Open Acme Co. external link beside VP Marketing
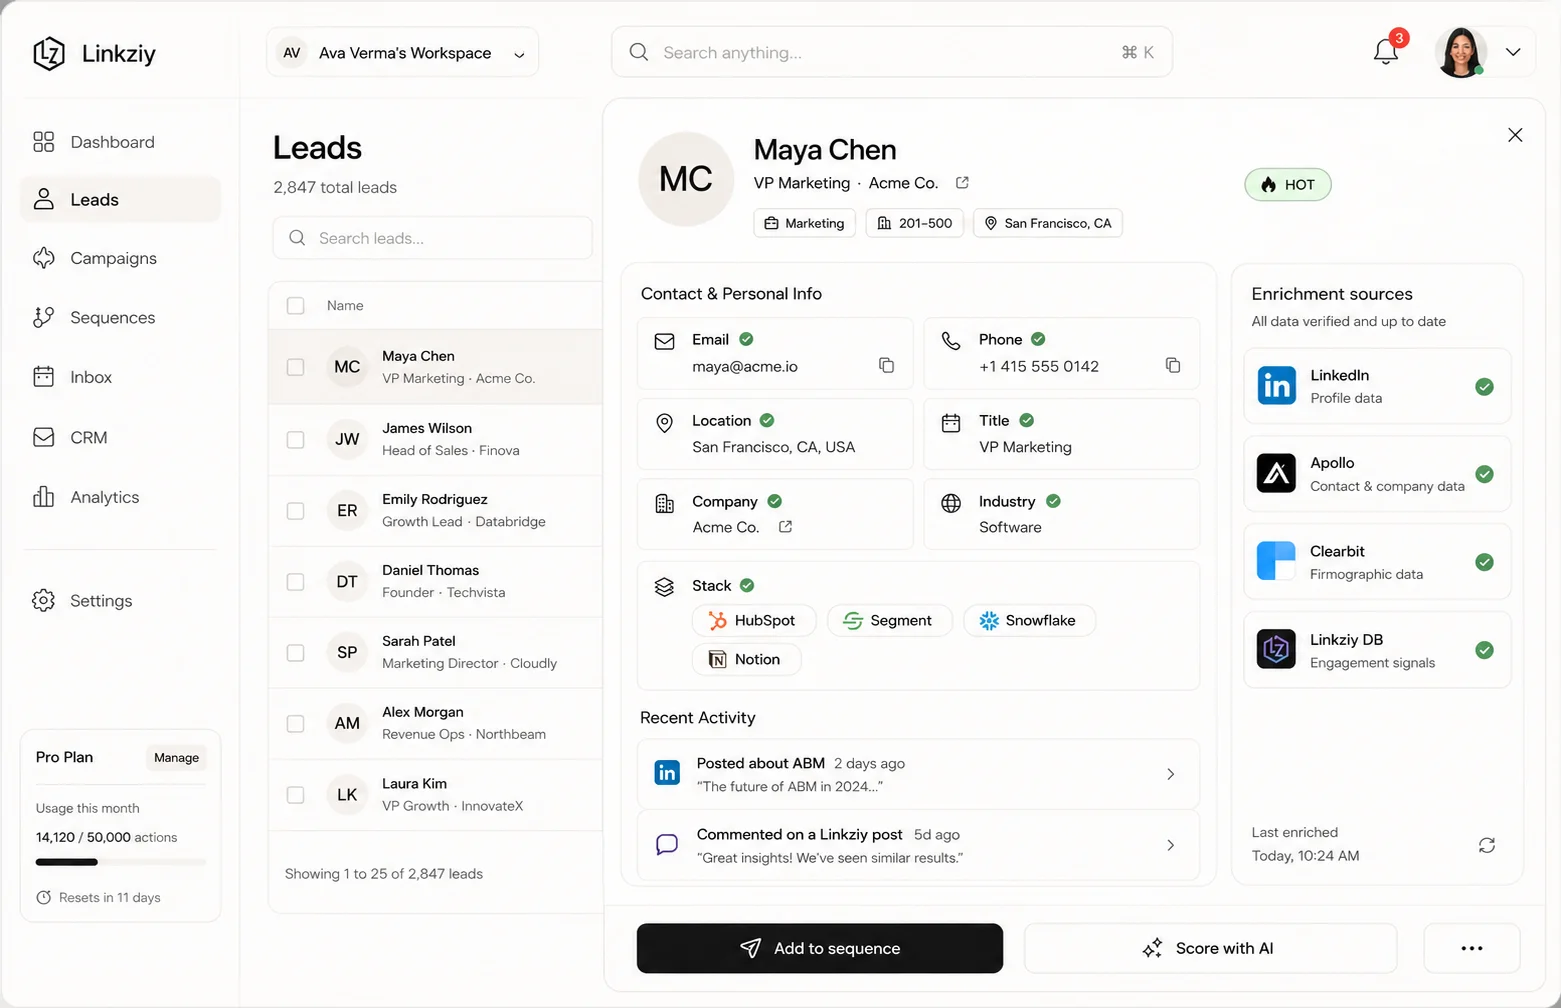 962,183
